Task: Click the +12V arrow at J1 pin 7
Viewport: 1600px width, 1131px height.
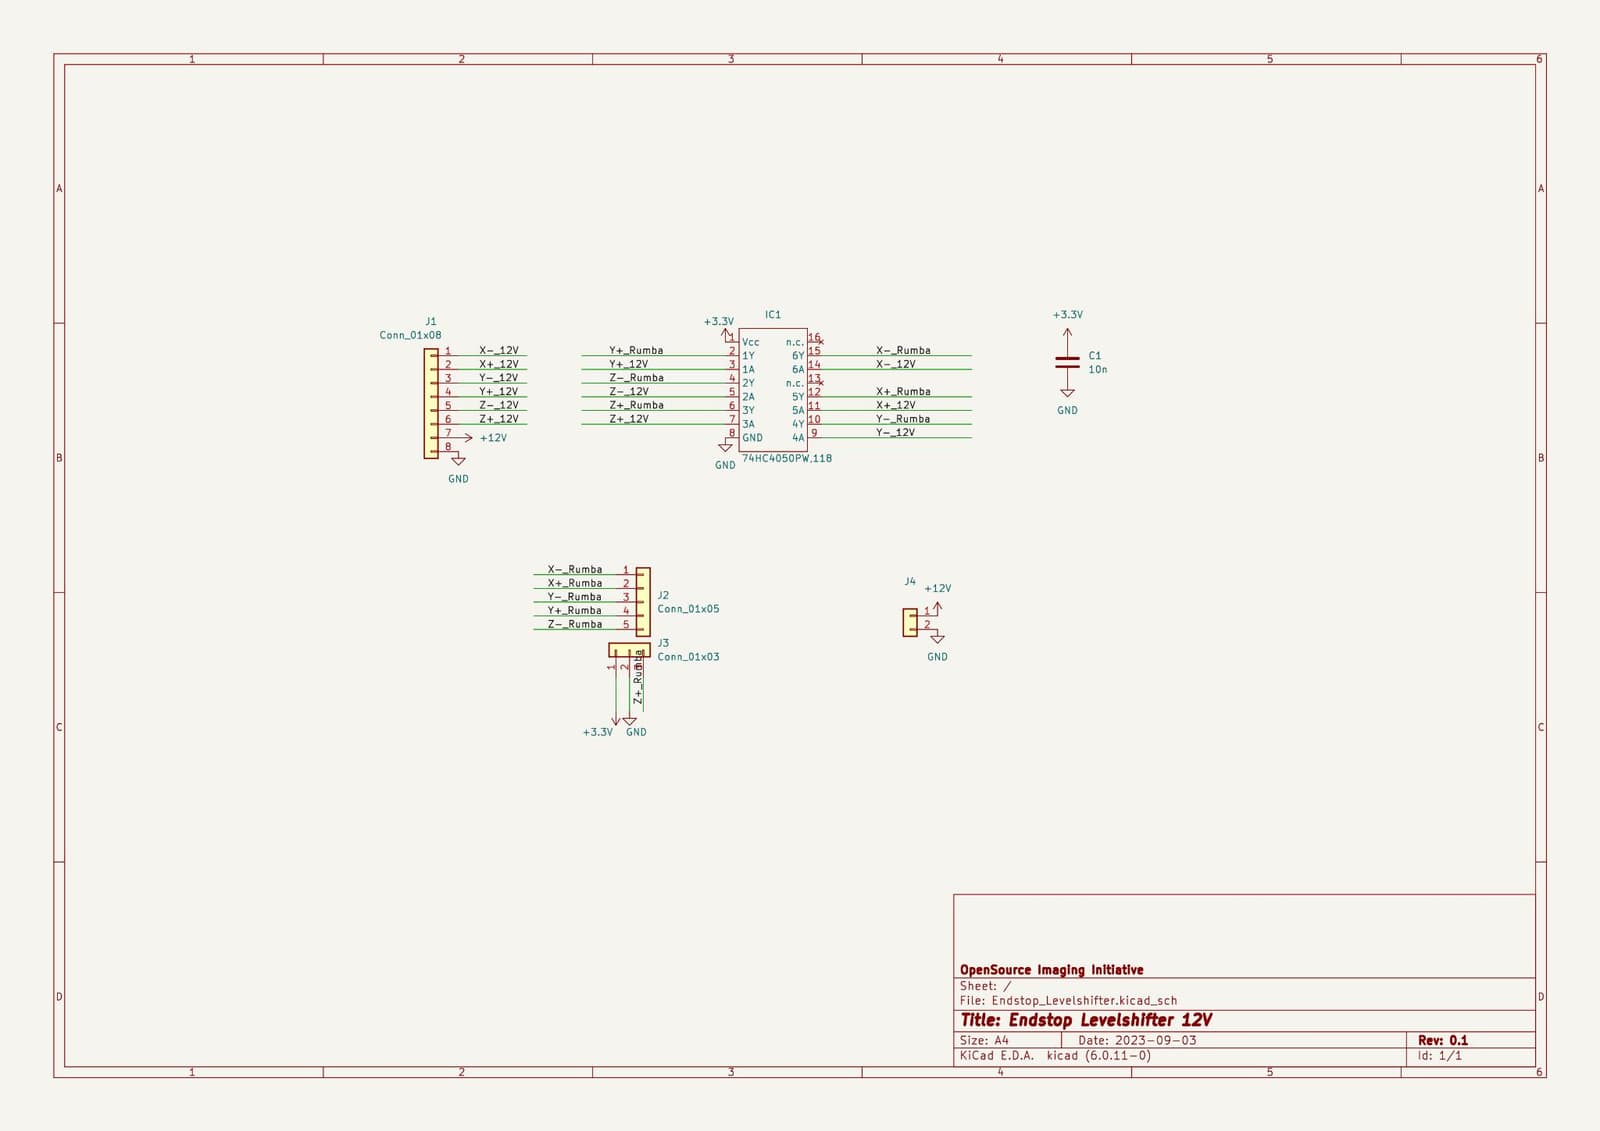Action: pos(467,438)
